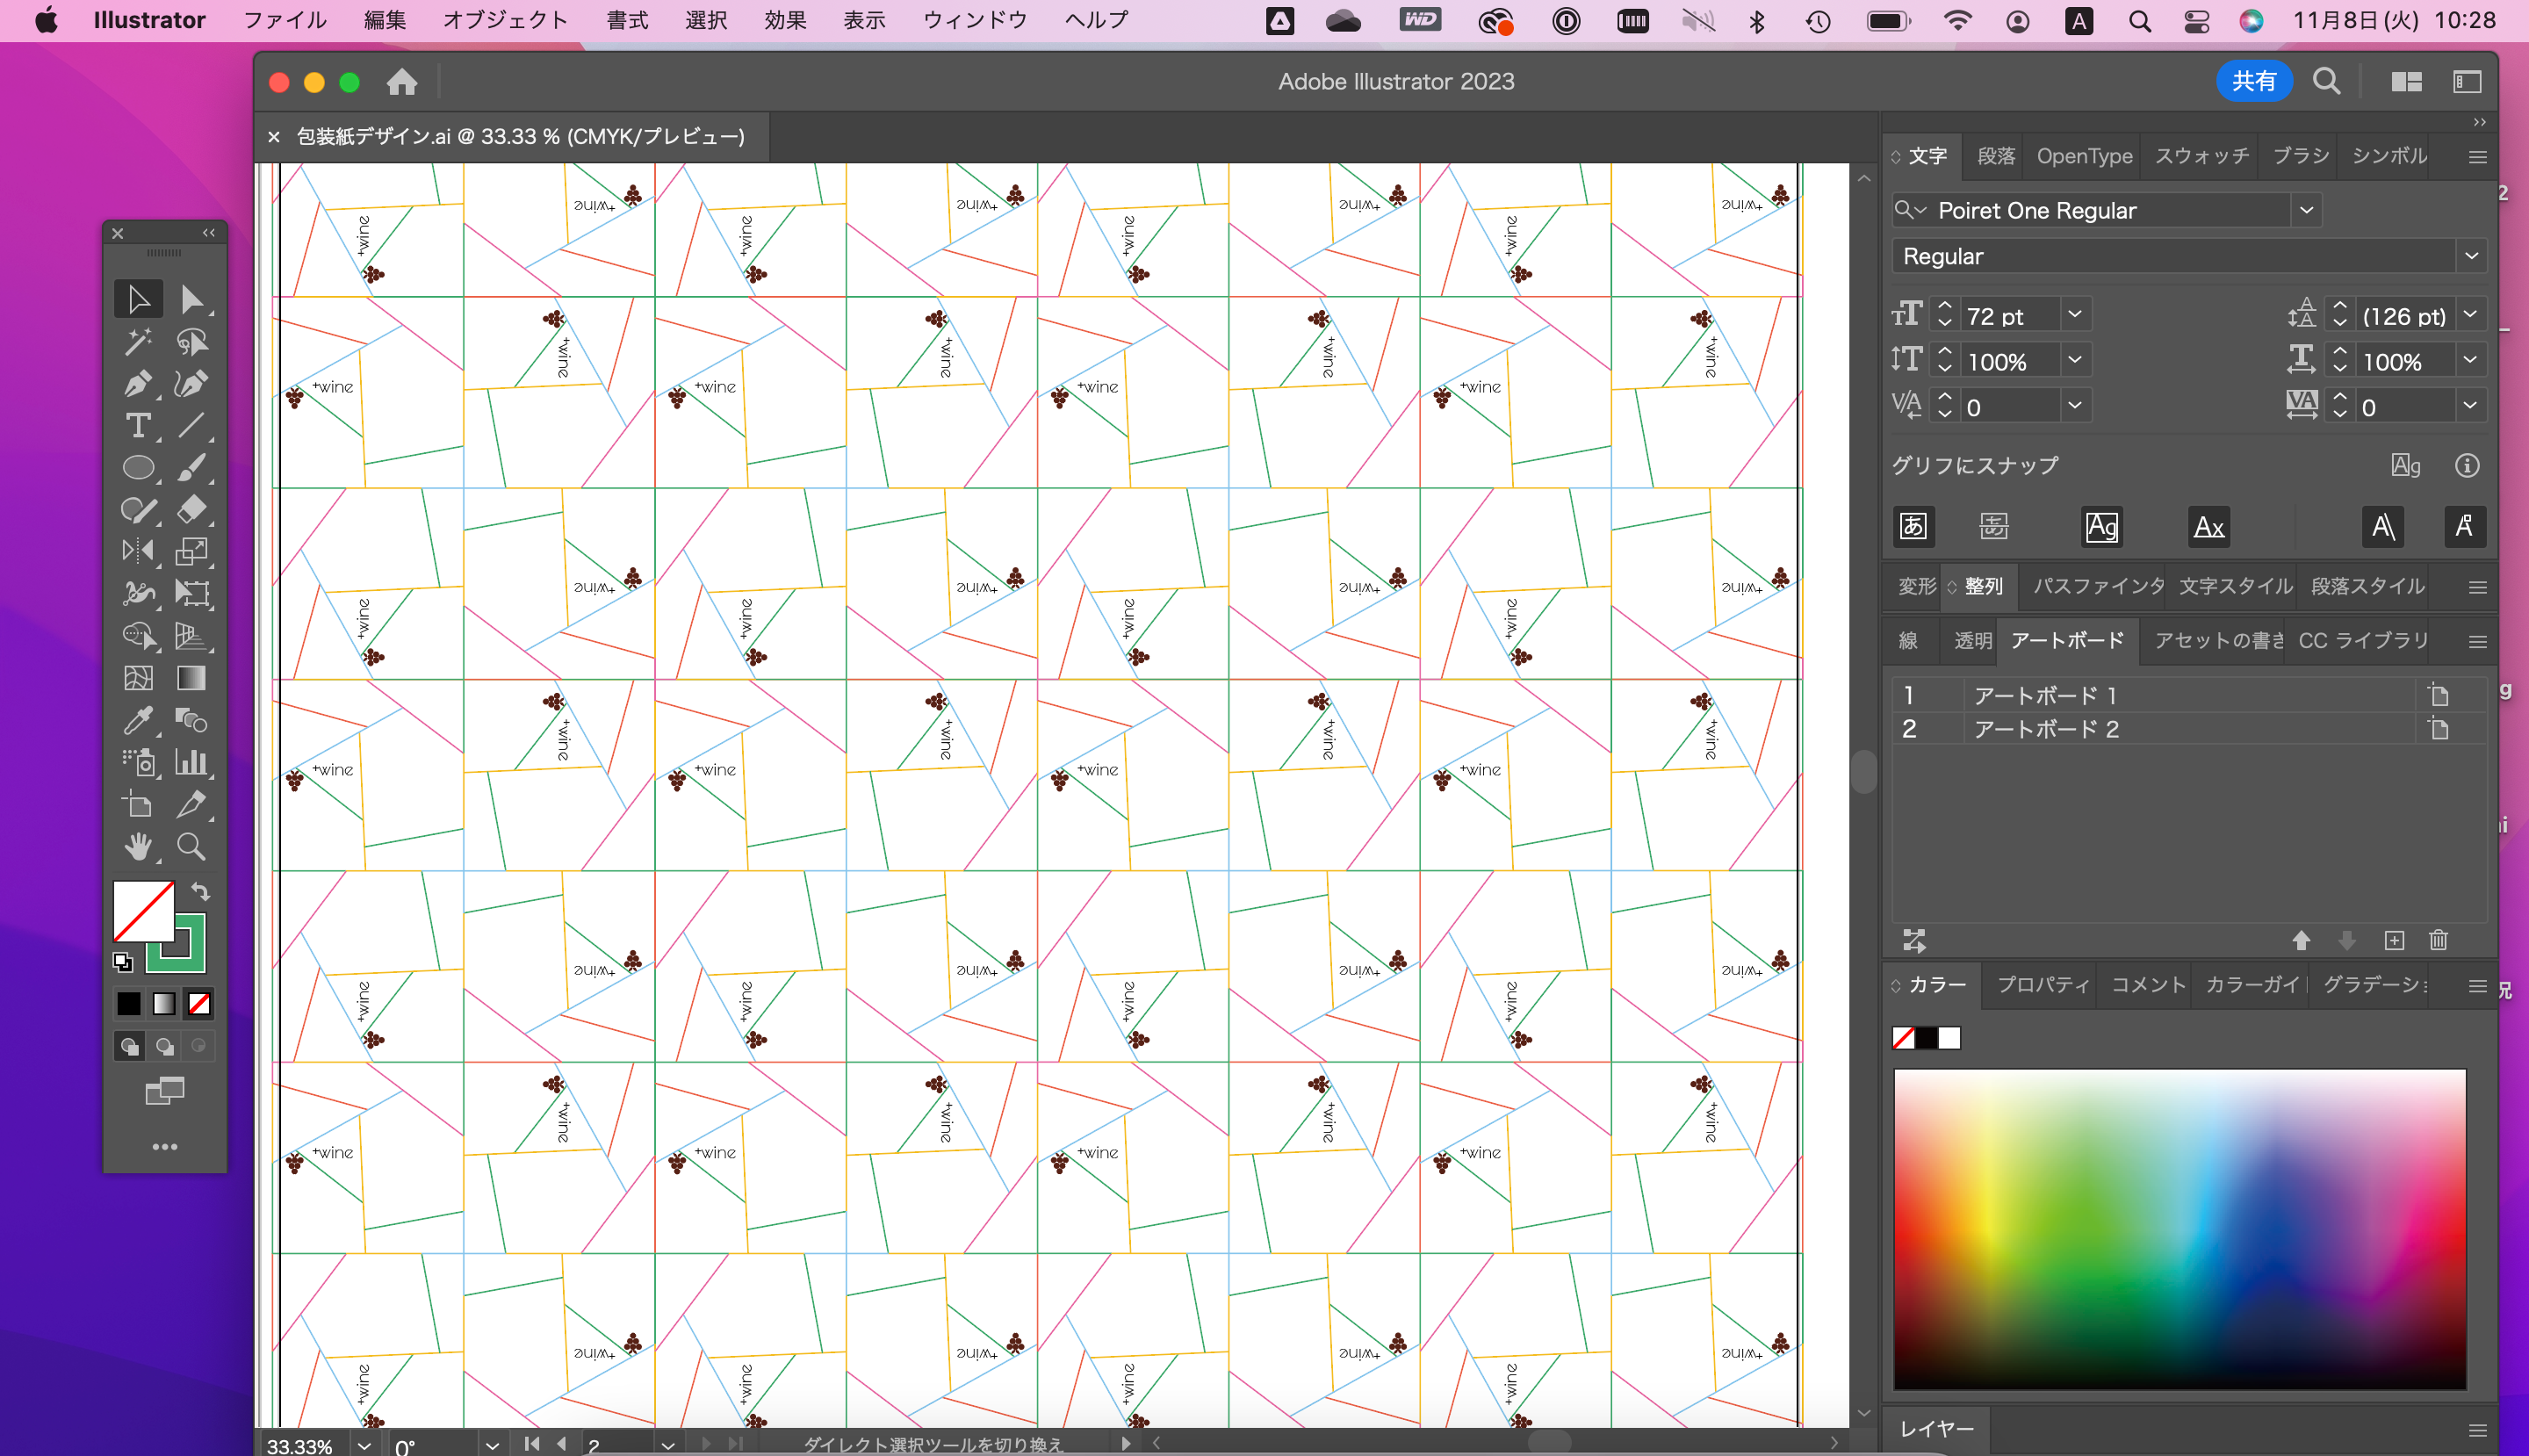Switch to the スウォッチ tab
The image size is (2529, 1456).
pos(2201,156)
